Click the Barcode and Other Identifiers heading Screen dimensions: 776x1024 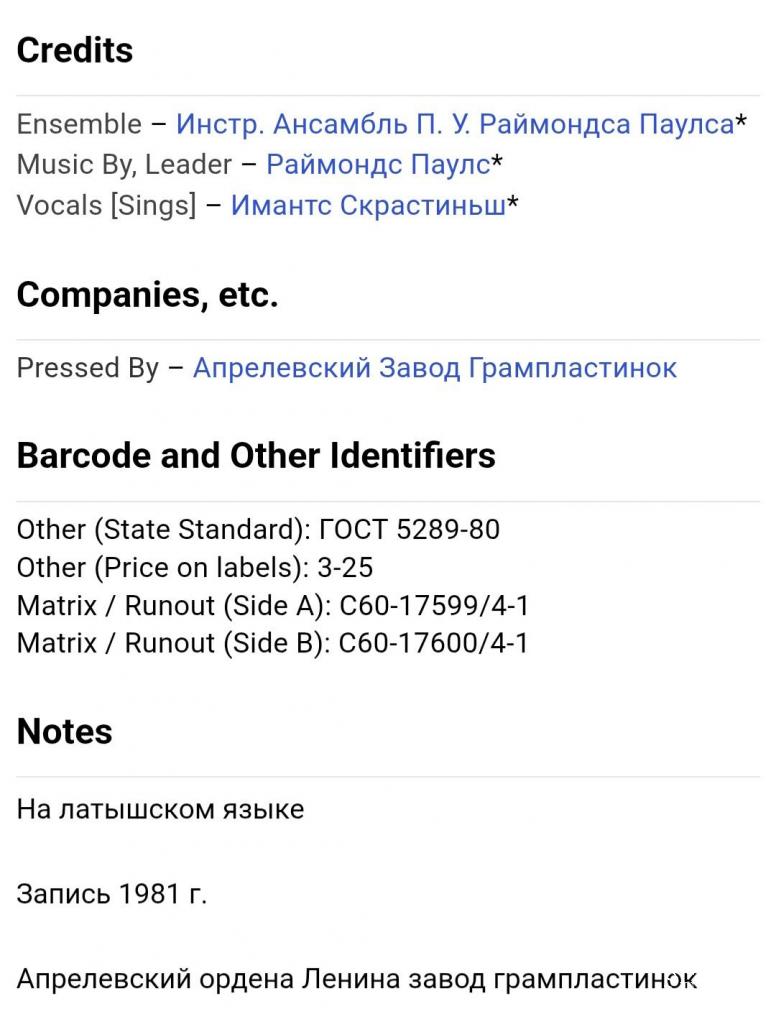point(256,456)
